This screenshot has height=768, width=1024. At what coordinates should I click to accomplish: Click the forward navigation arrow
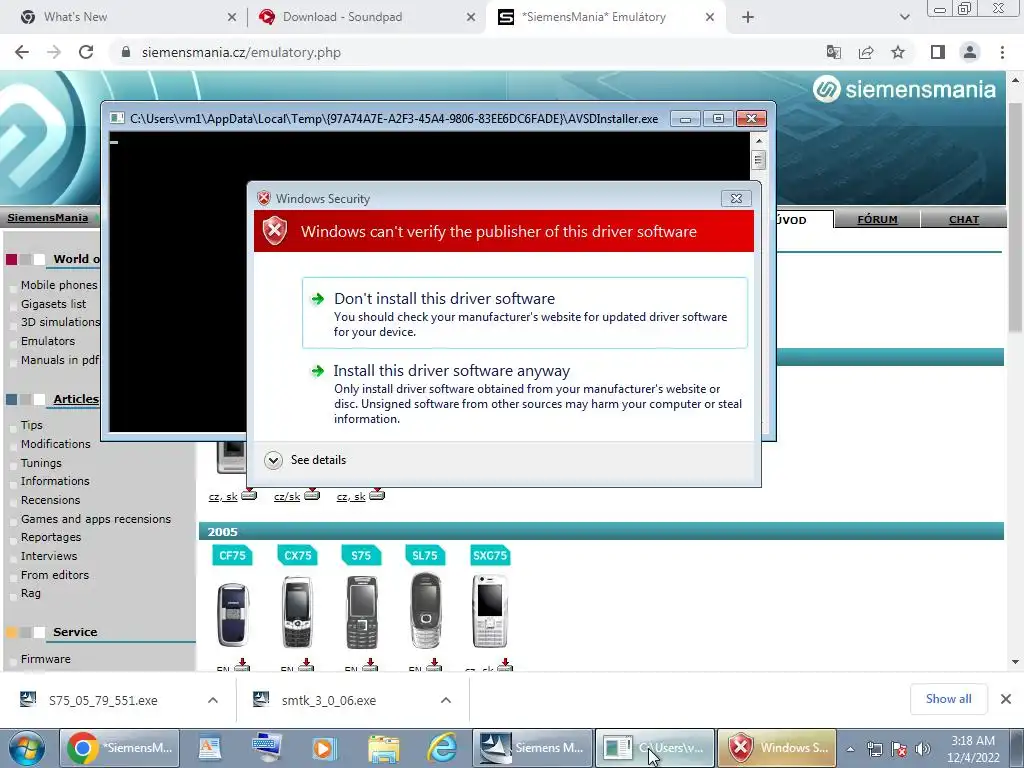[54, 52]
